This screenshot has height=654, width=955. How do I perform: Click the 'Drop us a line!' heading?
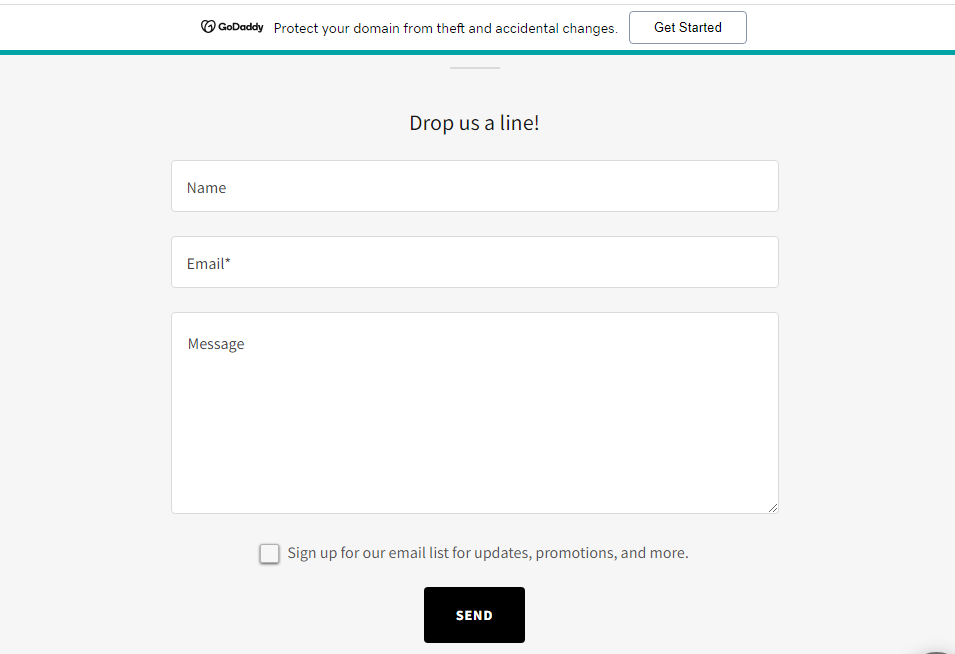tap(474, 123)
